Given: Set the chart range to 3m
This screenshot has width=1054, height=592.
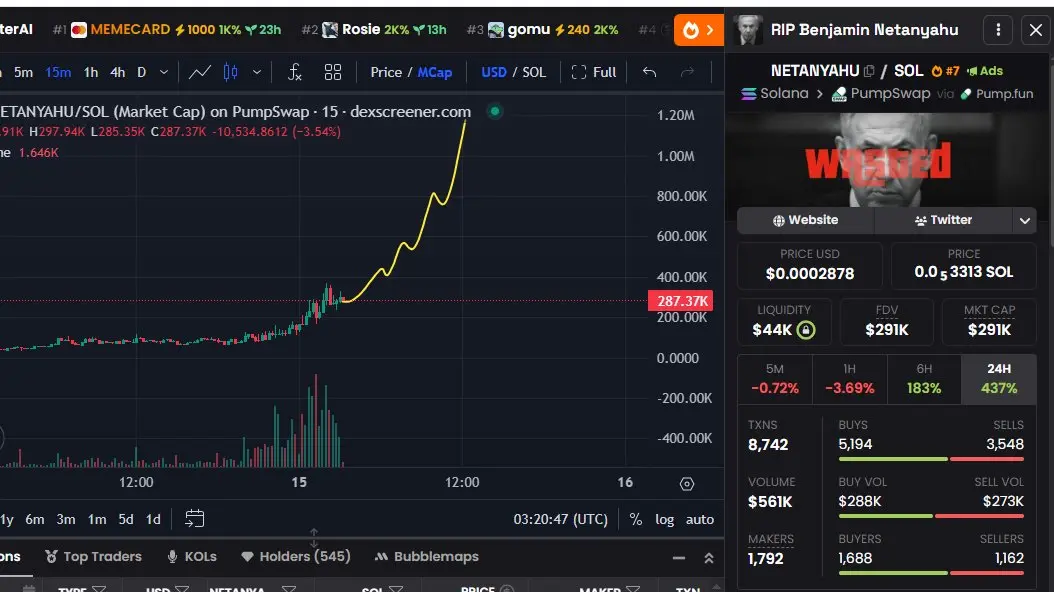Looking at the screenshot, I should (66, 519).
